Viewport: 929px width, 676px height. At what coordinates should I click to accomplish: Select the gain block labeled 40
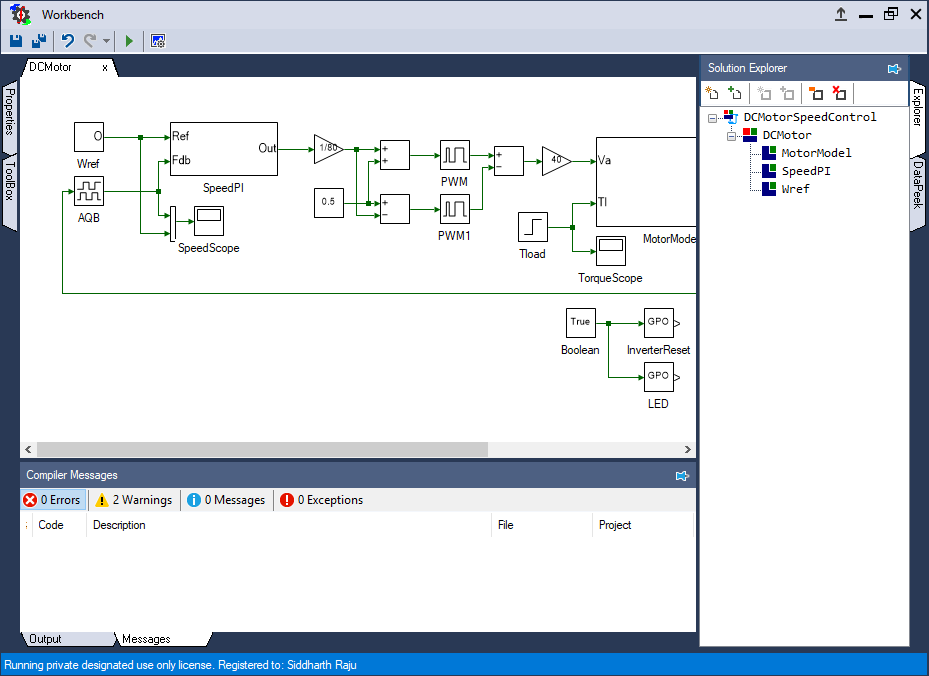tap(557, 161)
